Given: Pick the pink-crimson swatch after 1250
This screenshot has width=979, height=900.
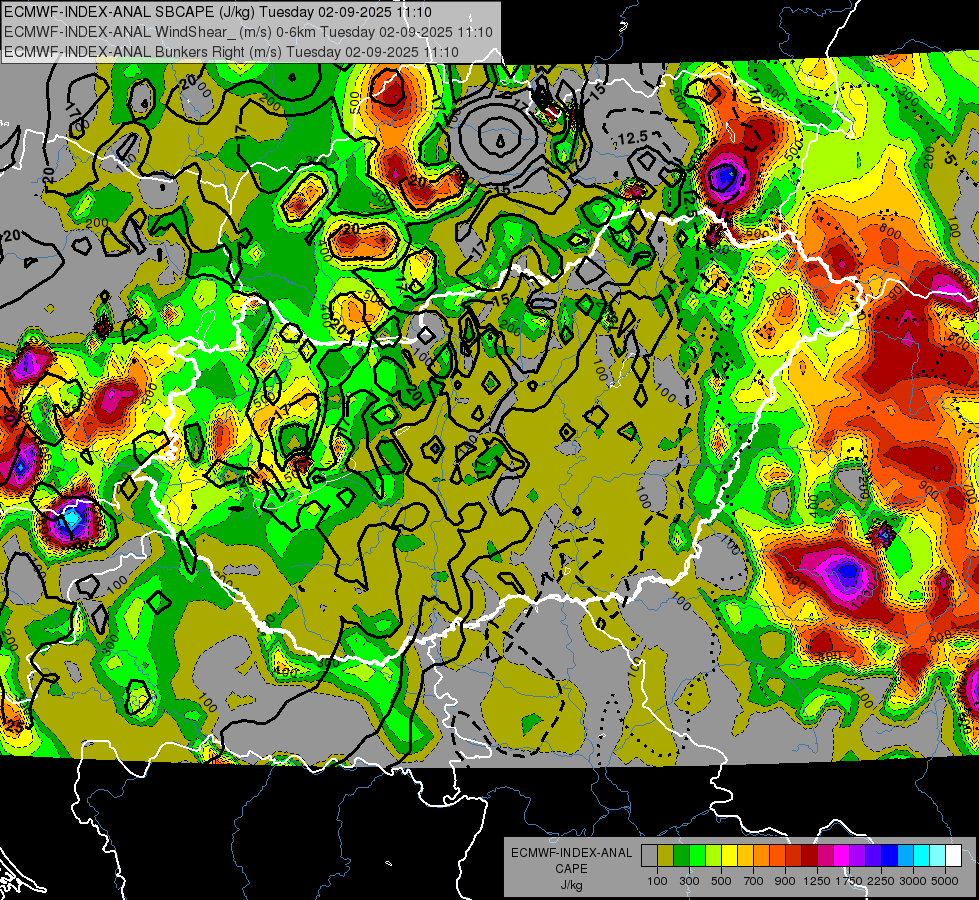Looking at the screenshot, I should [x=825, y=856].
